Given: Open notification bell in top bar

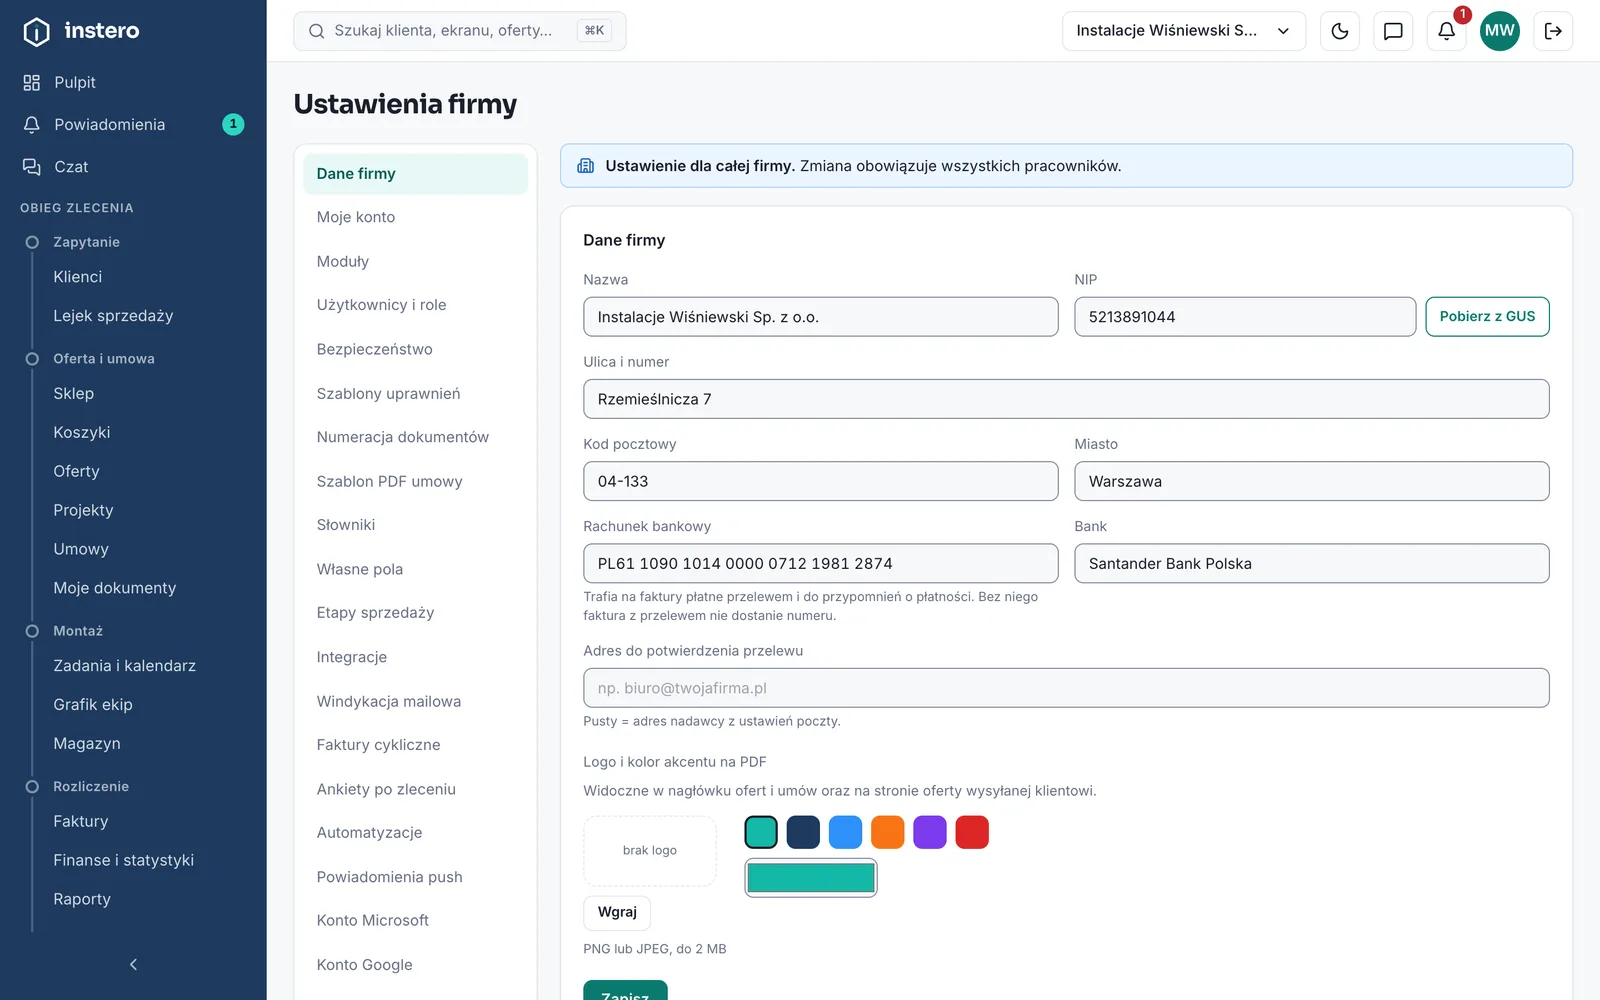Looking at the screenshot, I should point(1446,31).
